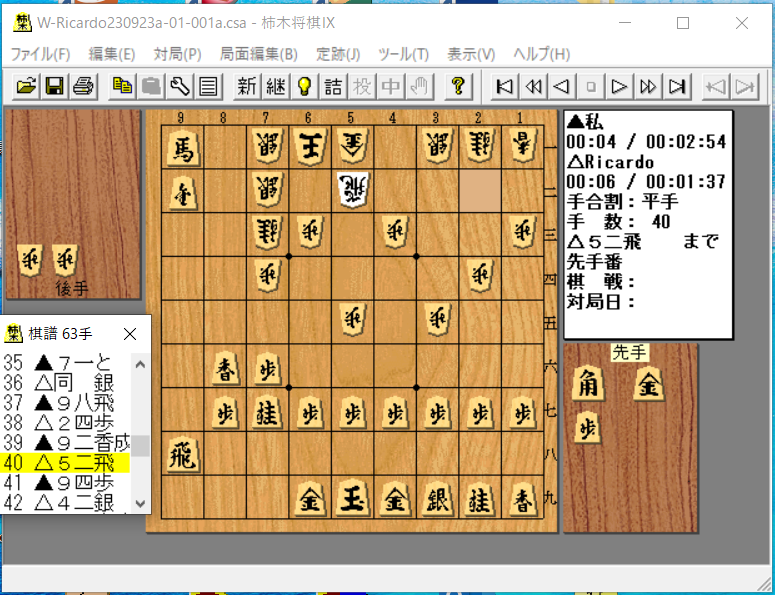Viewport: 775px width, 595px height.
Task: Close the 棋譜 63手 panel
Action: coord(130,334)
